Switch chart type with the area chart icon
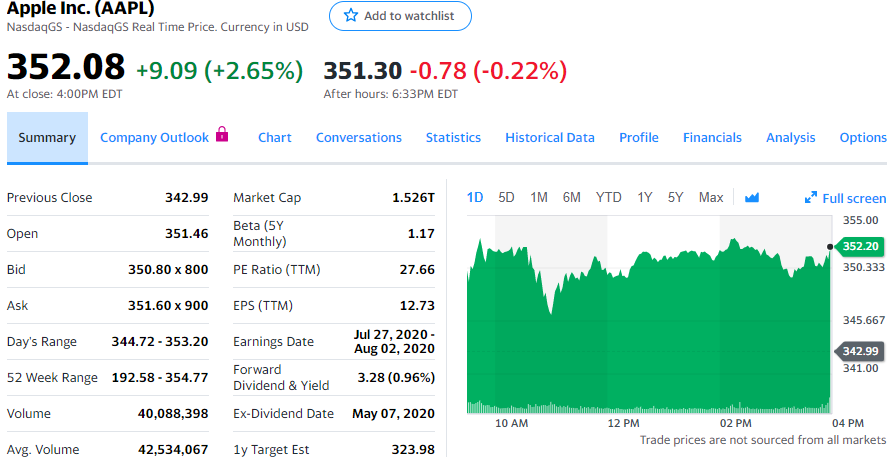Screen dimensions: 887x457 click(x=751, y=197)
